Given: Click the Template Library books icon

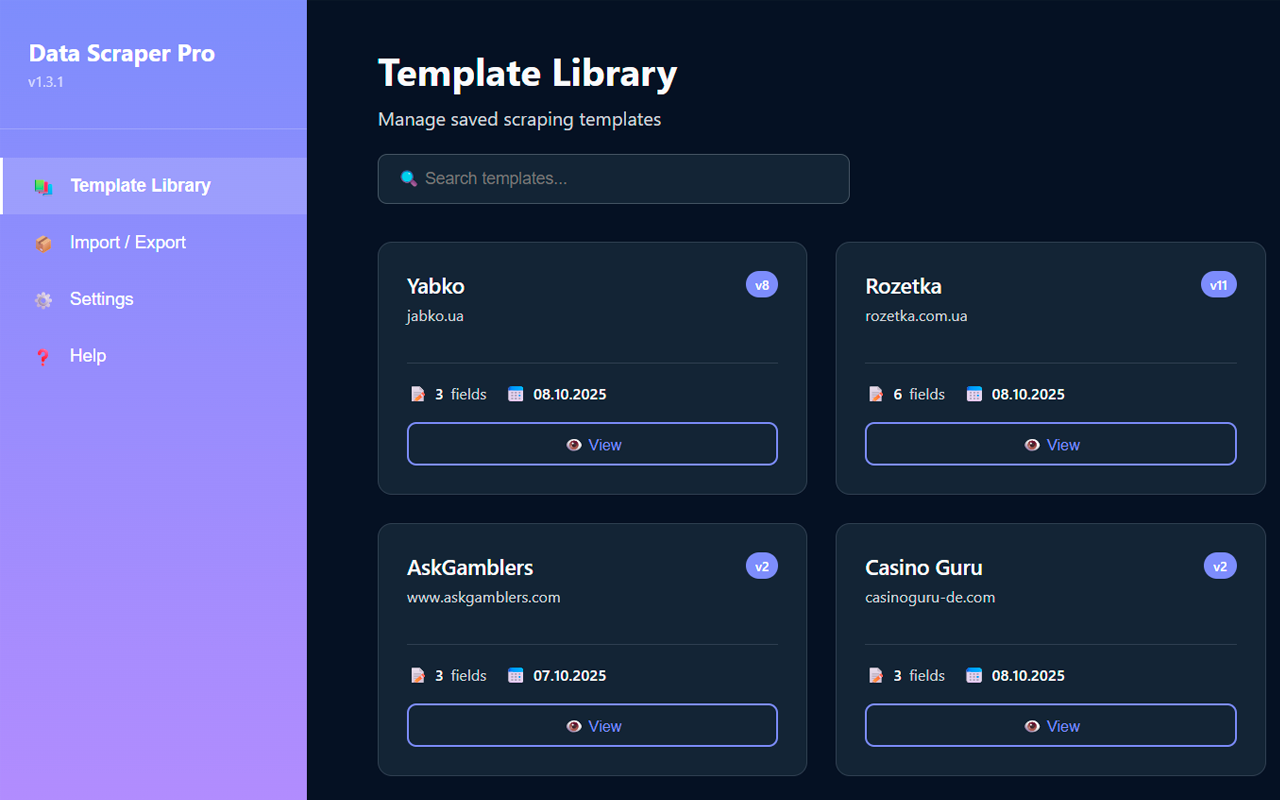Looking at the screenshot, I should tap(43, 186).
